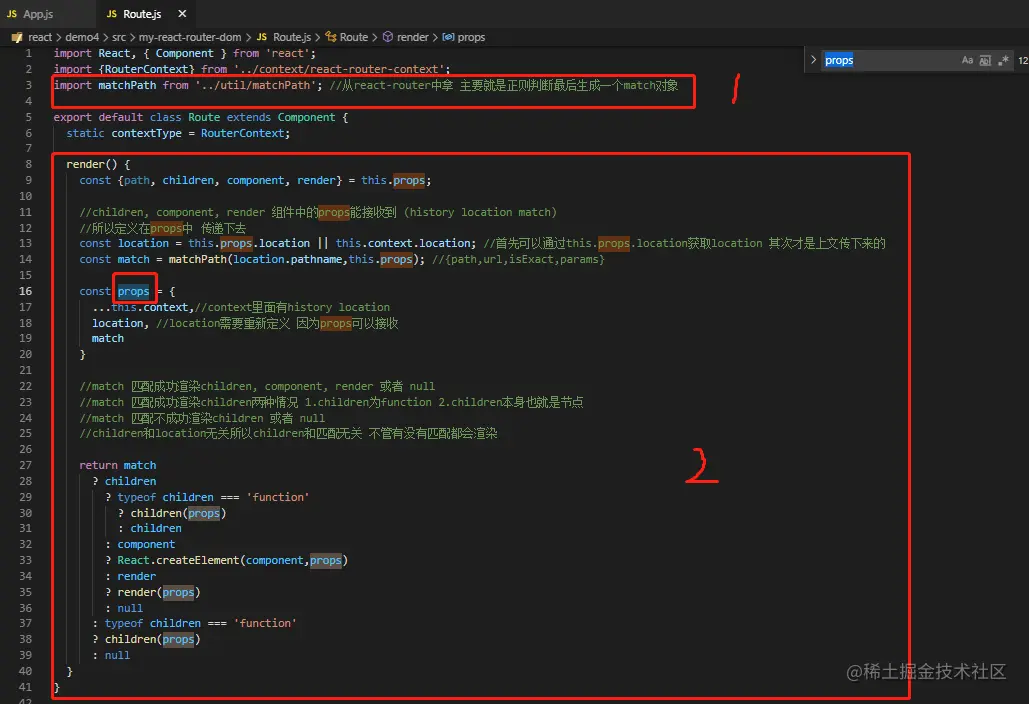Click null on line 36
The width and height of the screenshot is (1029, 704).
tap(130, 608)
